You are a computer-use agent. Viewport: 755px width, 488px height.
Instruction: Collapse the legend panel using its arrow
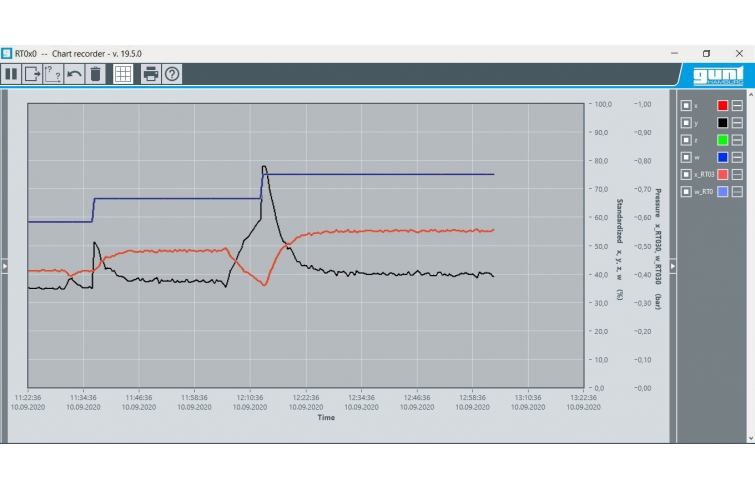point(673,265)
